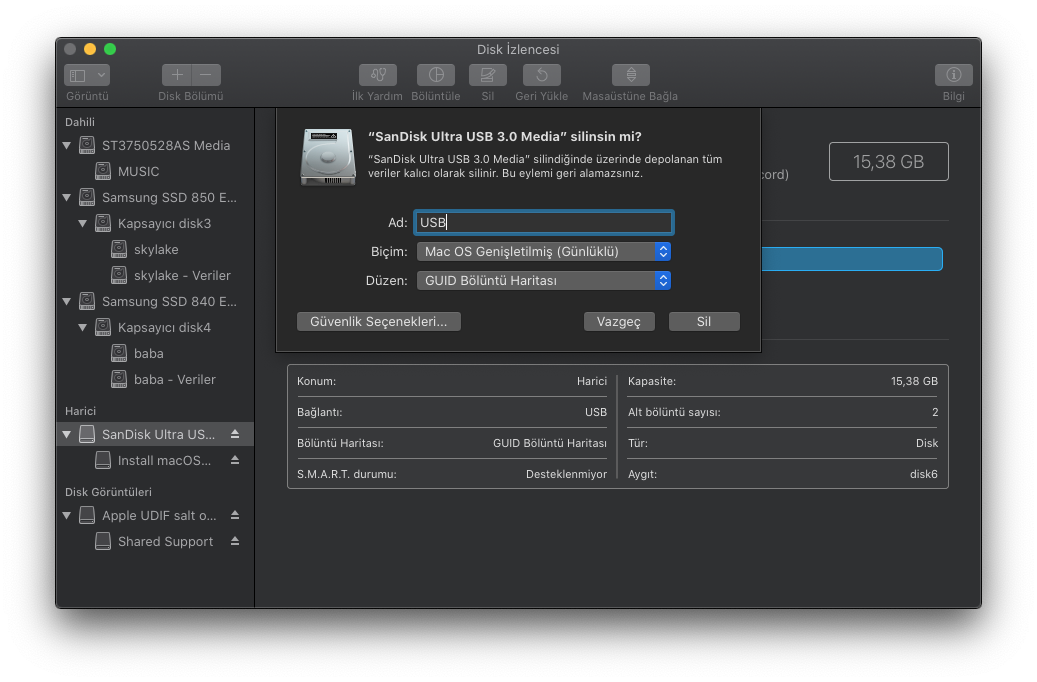This screenshot has height=682, width=1037.
Task: Select the baba - Veriler volume
Action: [174, 379]
